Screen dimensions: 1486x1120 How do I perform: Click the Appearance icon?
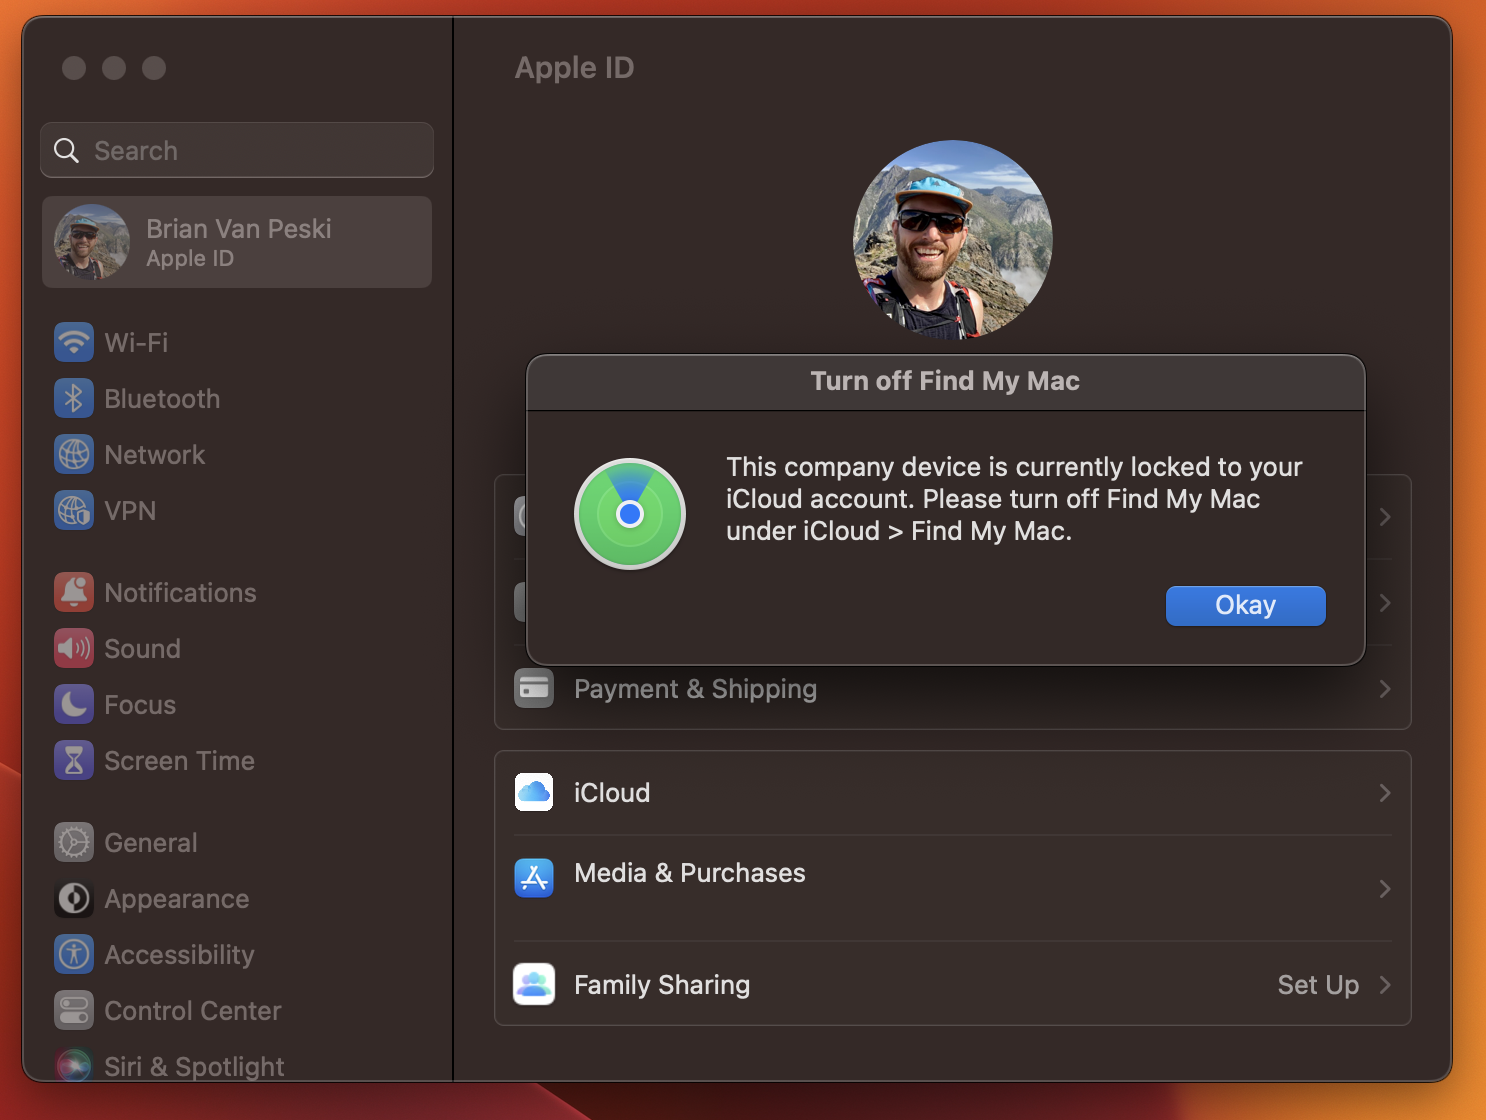coord(74,899)
